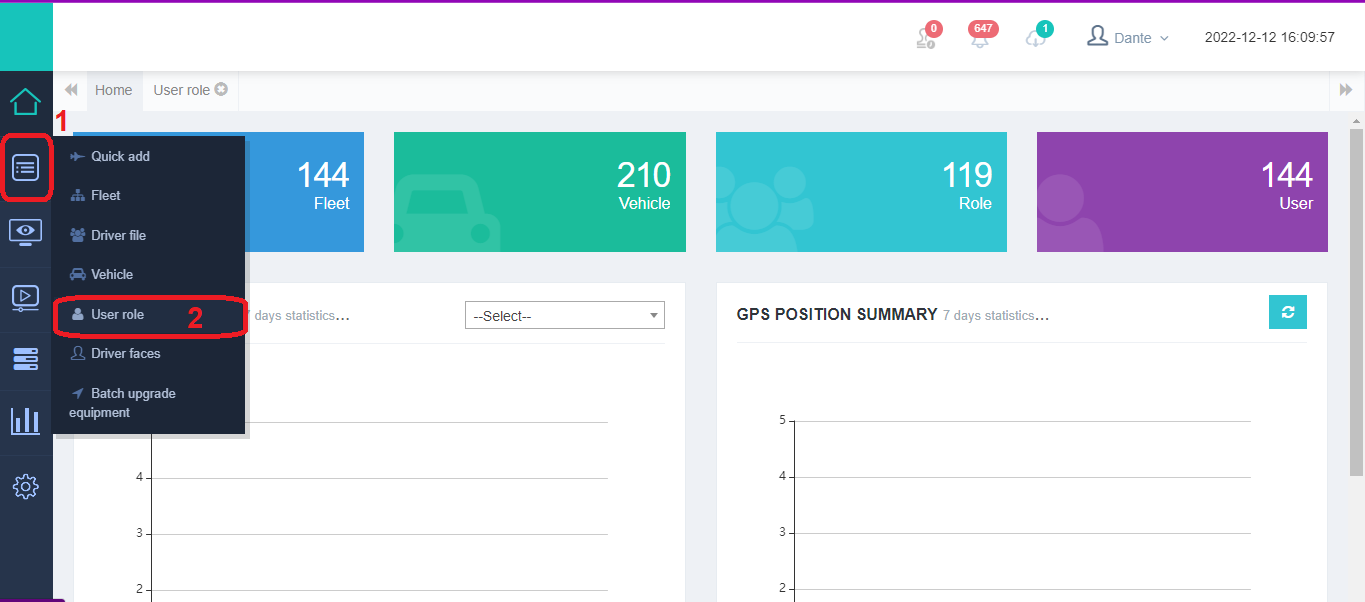
Task: Expand the --Select-- dropdown
Action: (x=564, y=316)
